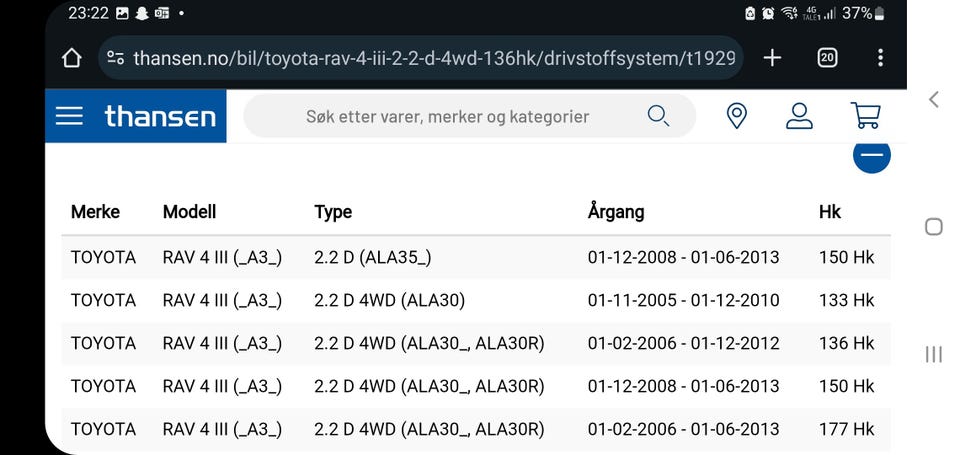Screen dimensions: 960x455
Task: Open the thansen hamburger menu
Action: (x=69, y=116)
